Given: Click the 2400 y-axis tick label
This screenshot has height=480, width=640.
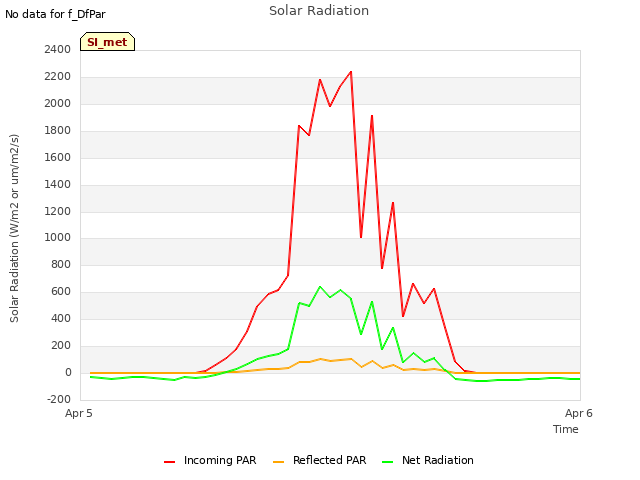Looking at the screenshot, I should 58,49.
